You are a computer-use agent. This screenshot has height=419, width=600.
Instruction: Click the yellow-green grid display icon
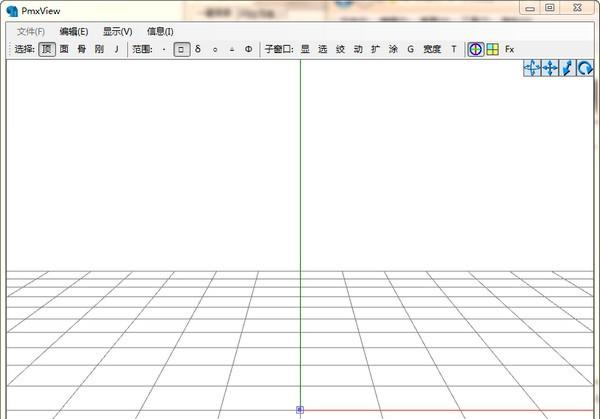click(492, 49)
